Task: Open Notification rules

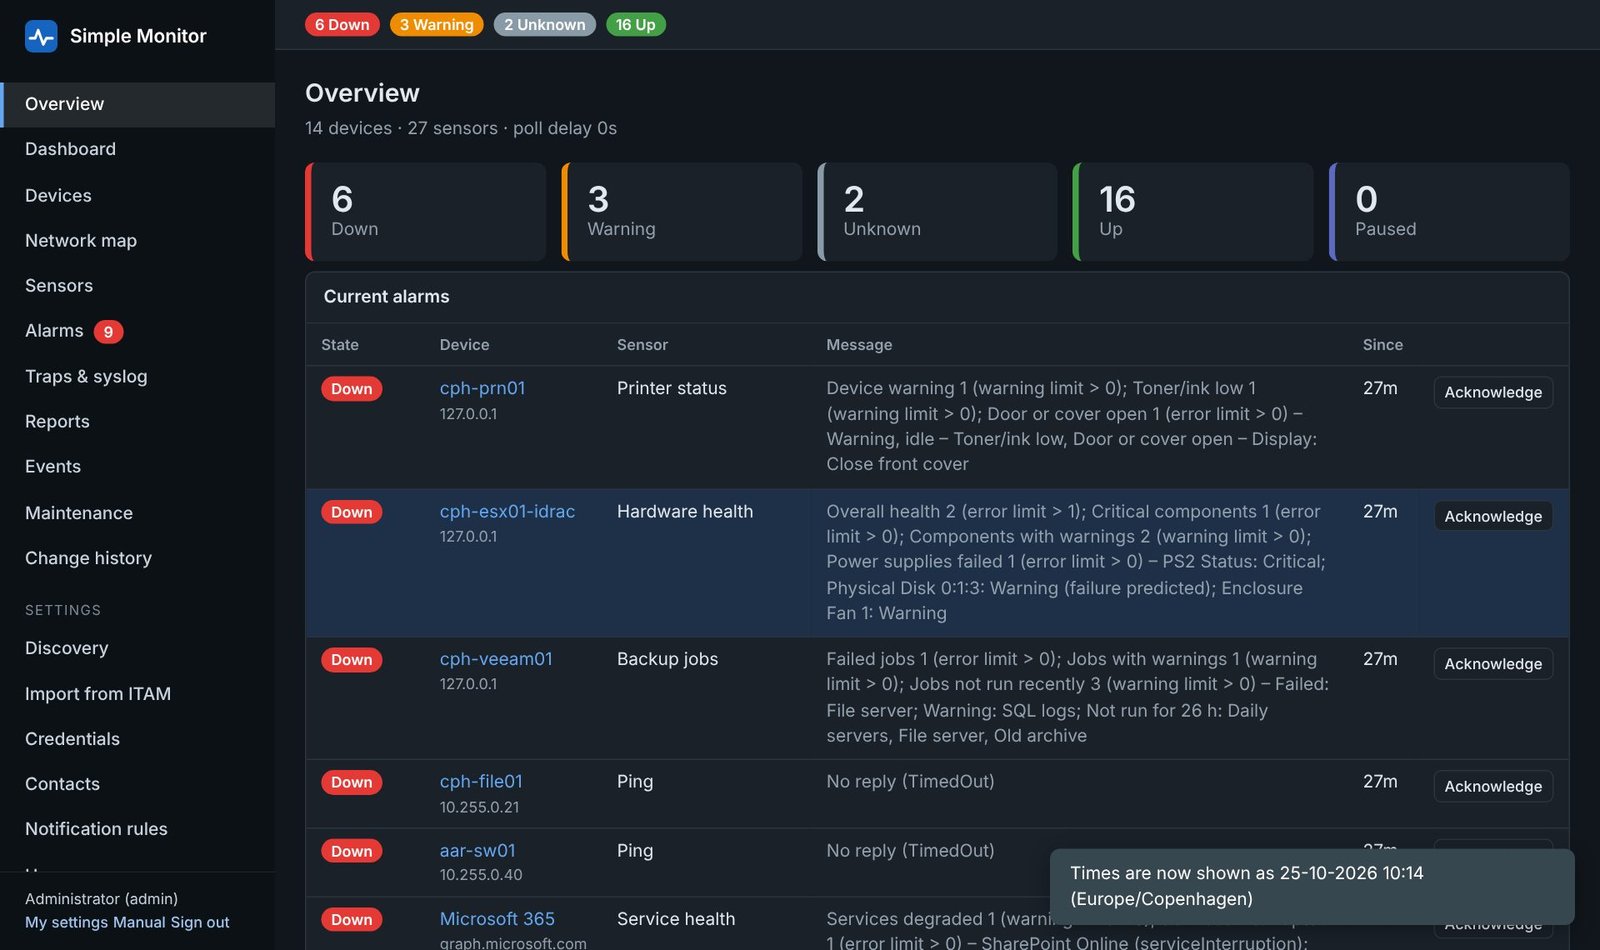Action: 138,829
